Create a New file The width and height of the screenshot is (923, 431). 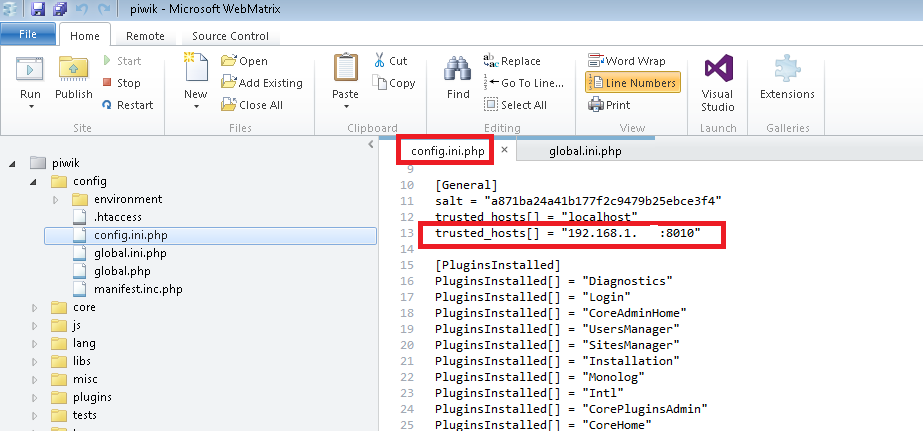coord(196,69)
